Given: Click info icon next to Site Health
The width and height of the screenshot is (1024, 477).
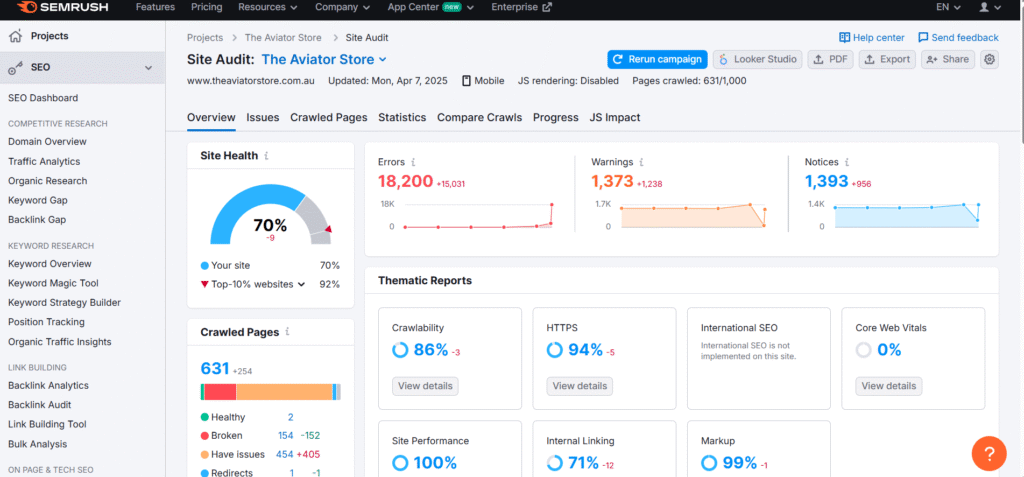Looking at the screenshot, I should click(266, 156).
